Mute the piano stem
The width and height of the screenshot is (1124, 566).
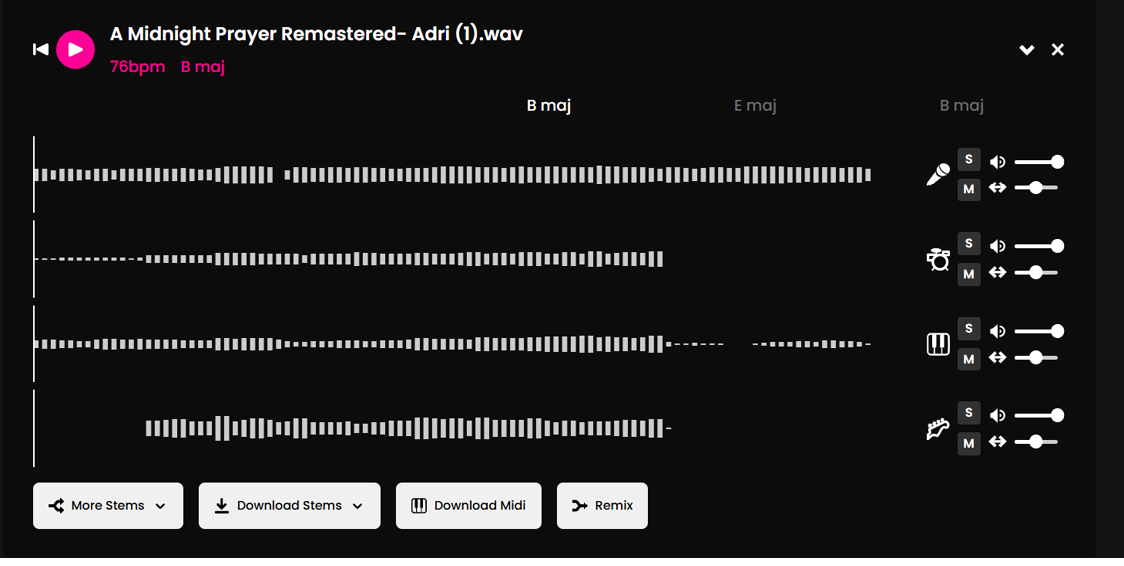[x=968, y=359]
